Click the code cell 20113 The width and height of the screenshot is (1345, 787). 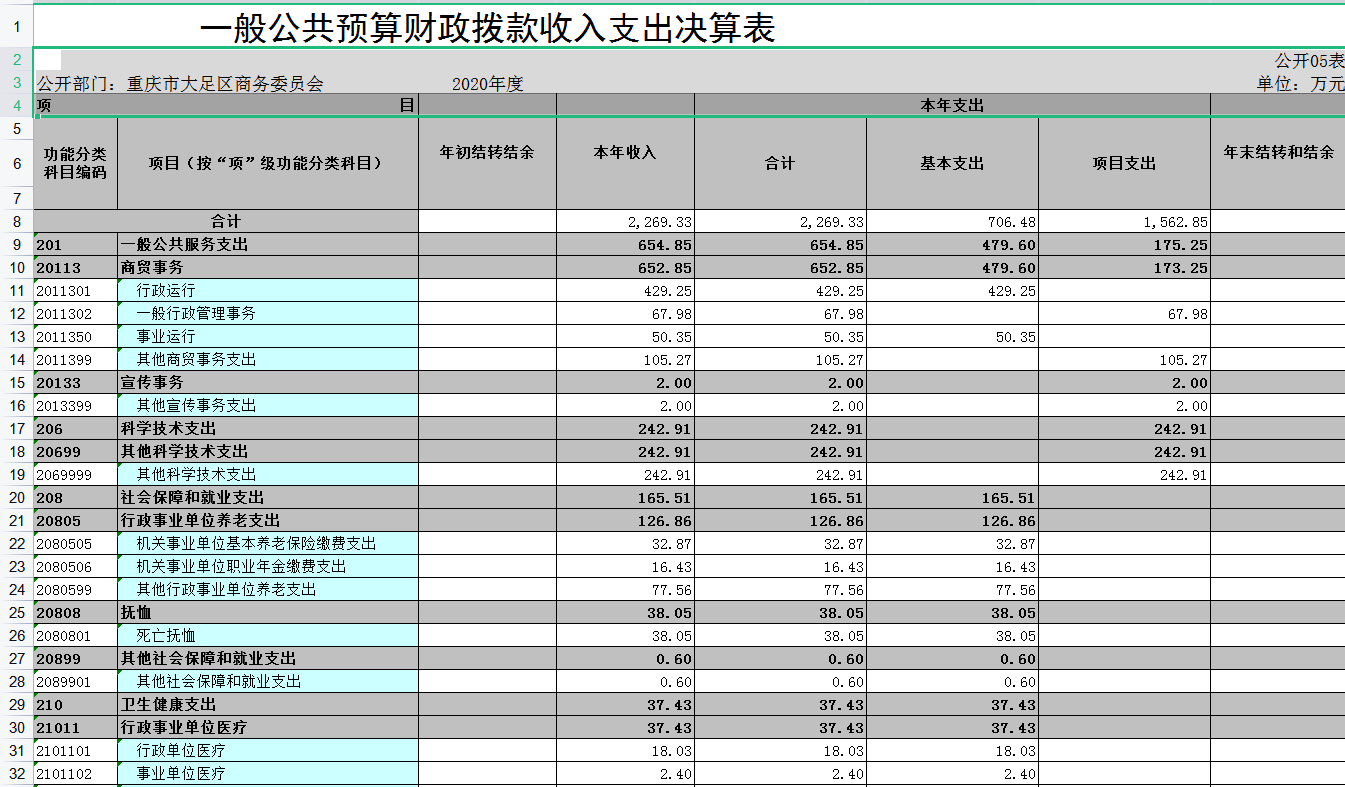(75, 267)
